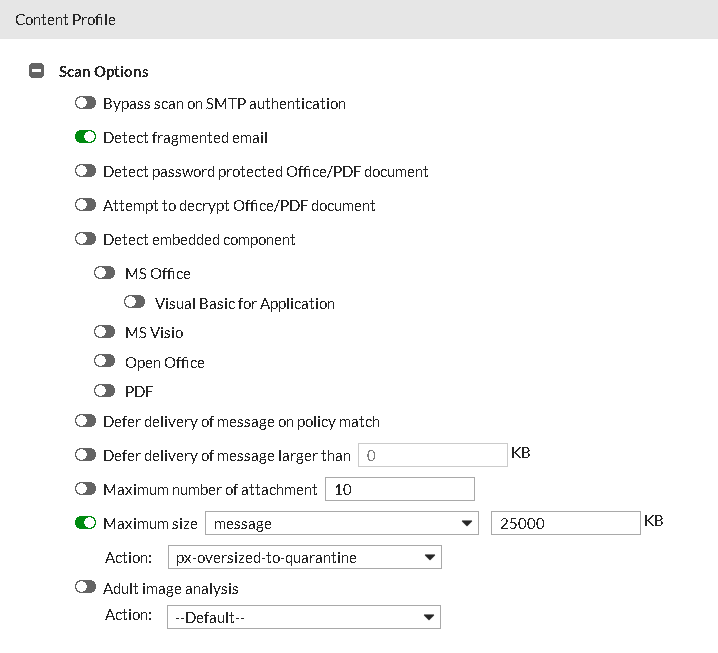Click the maximum size 25000 KB field
Image resolution: width=718 pixels, height=653 pixels.
565,523
